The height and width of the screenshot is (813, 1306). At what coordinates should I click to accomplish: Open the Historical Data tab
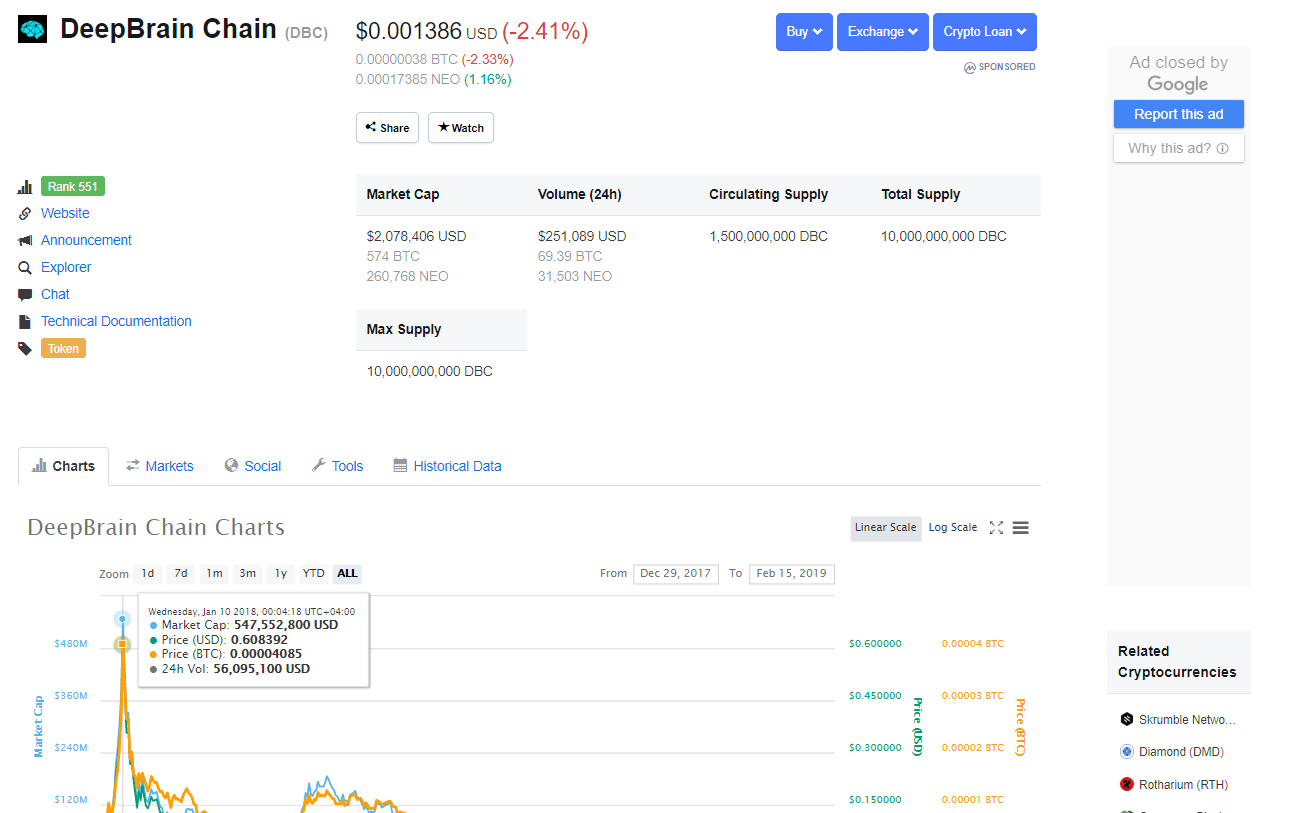pyautogui.click(x=447, y=466)
